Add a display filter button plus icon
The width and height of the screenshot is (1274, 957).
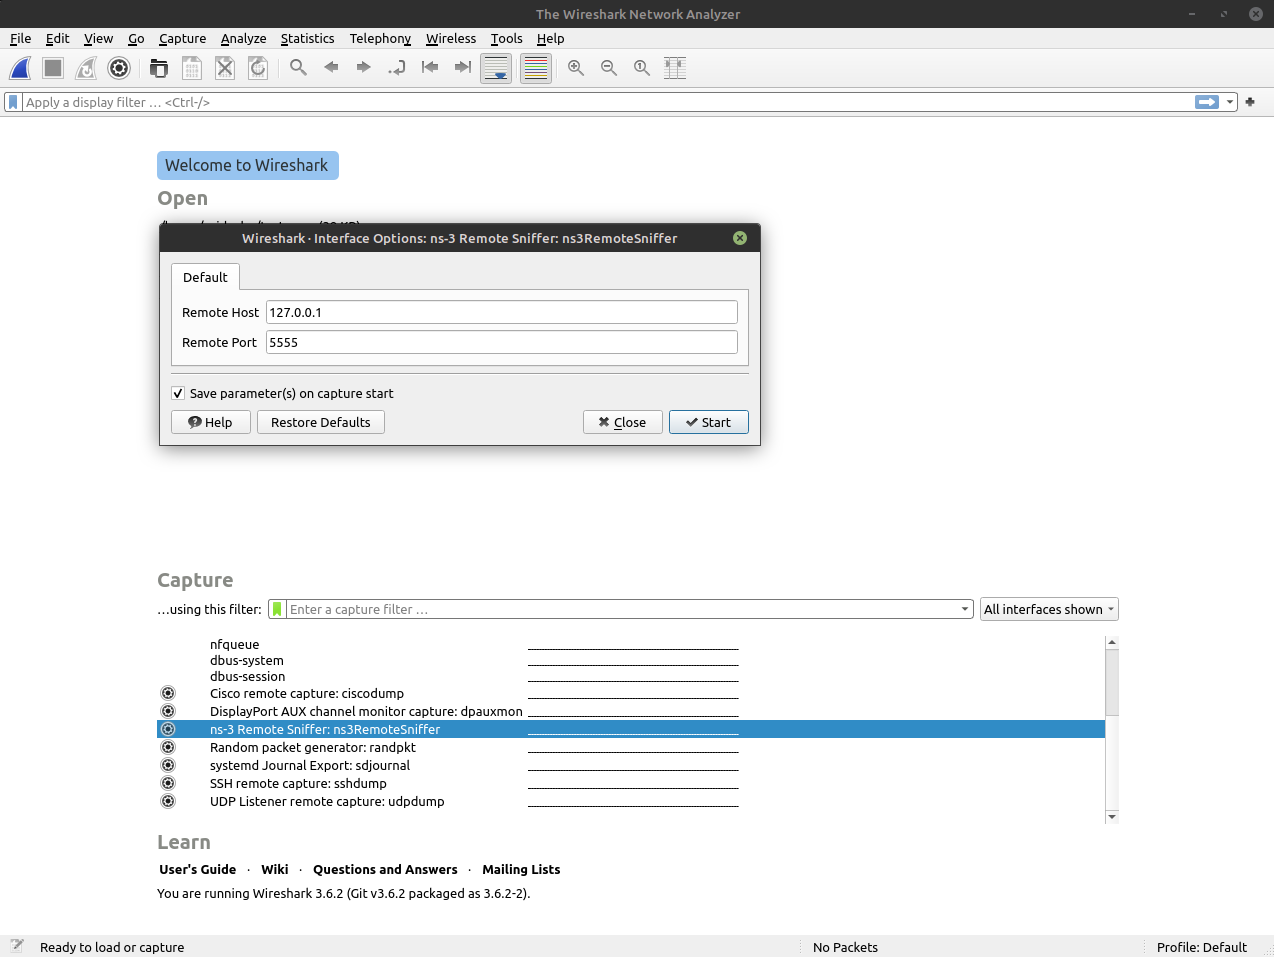pos(1250,102)
